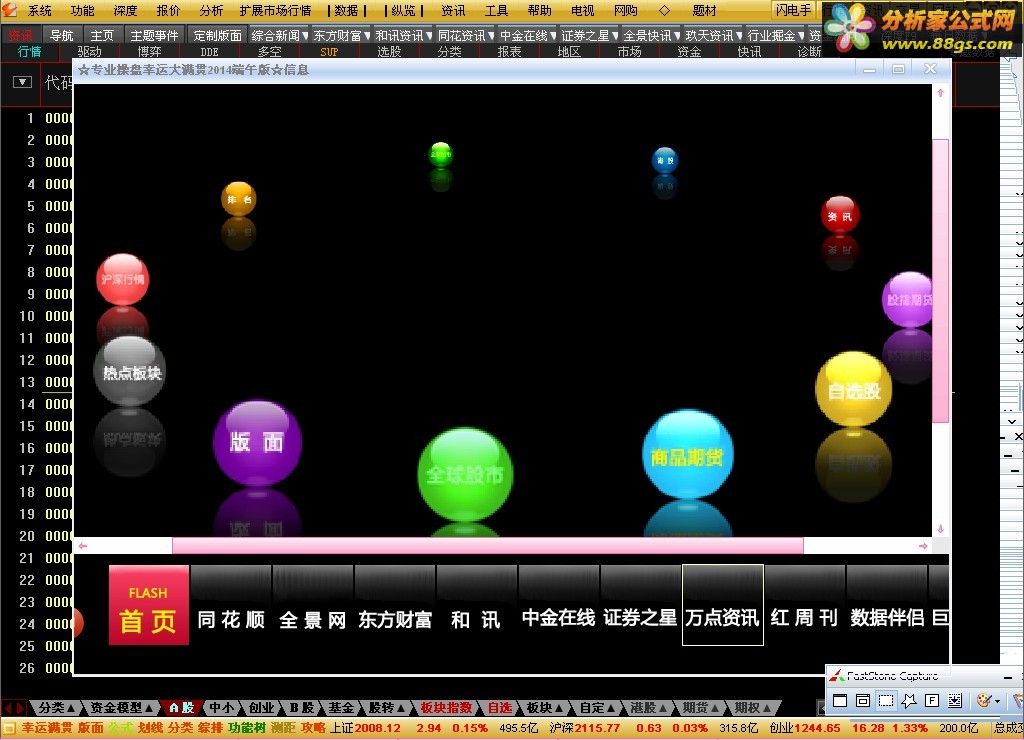Click the 功能树 status bar entry
Screen dimensions: 1024x740
247,728
